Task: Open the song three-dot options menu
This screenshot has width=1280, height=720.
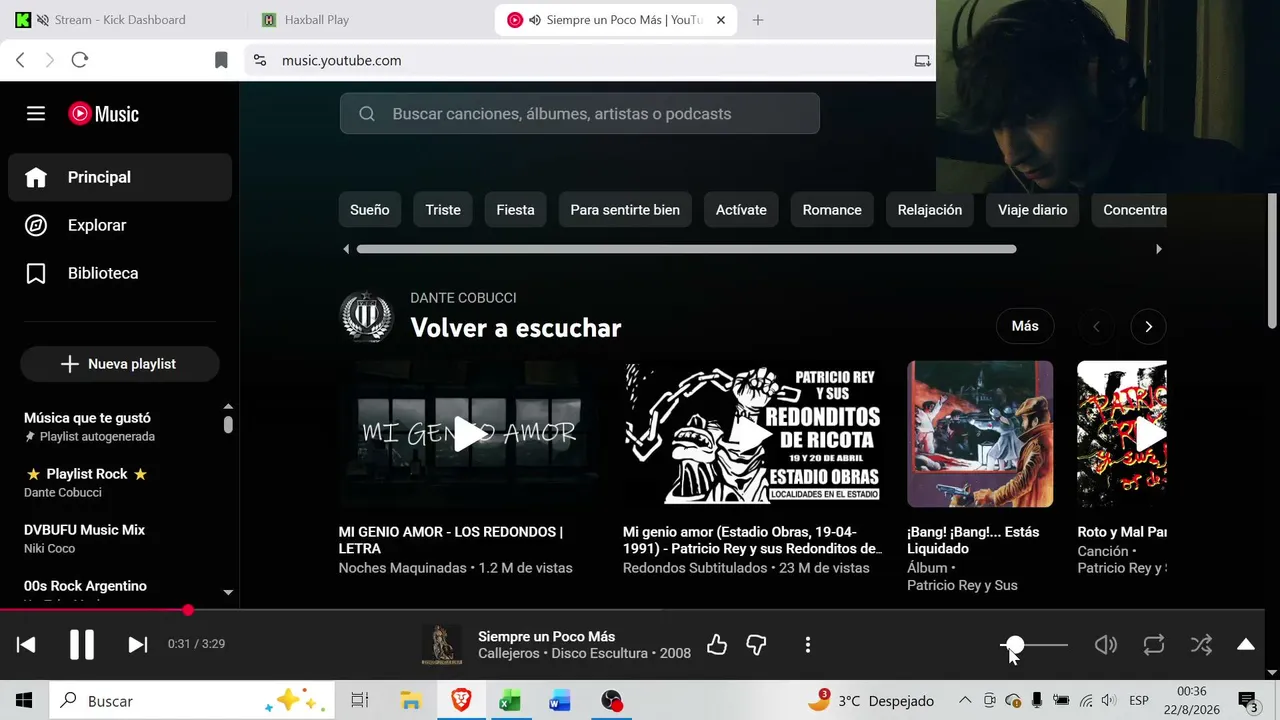Action: click(x=808, y=645)
